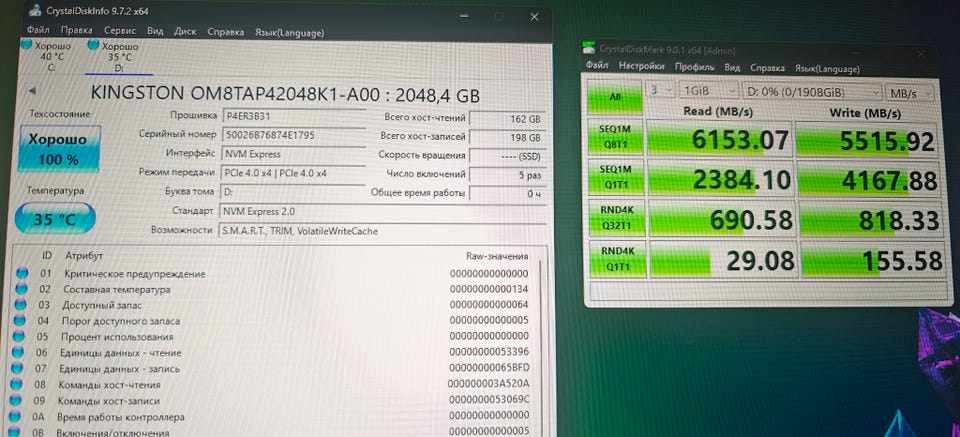
Task: Start the SEQ1M Q8T1 test
Action: pos(615,138)
